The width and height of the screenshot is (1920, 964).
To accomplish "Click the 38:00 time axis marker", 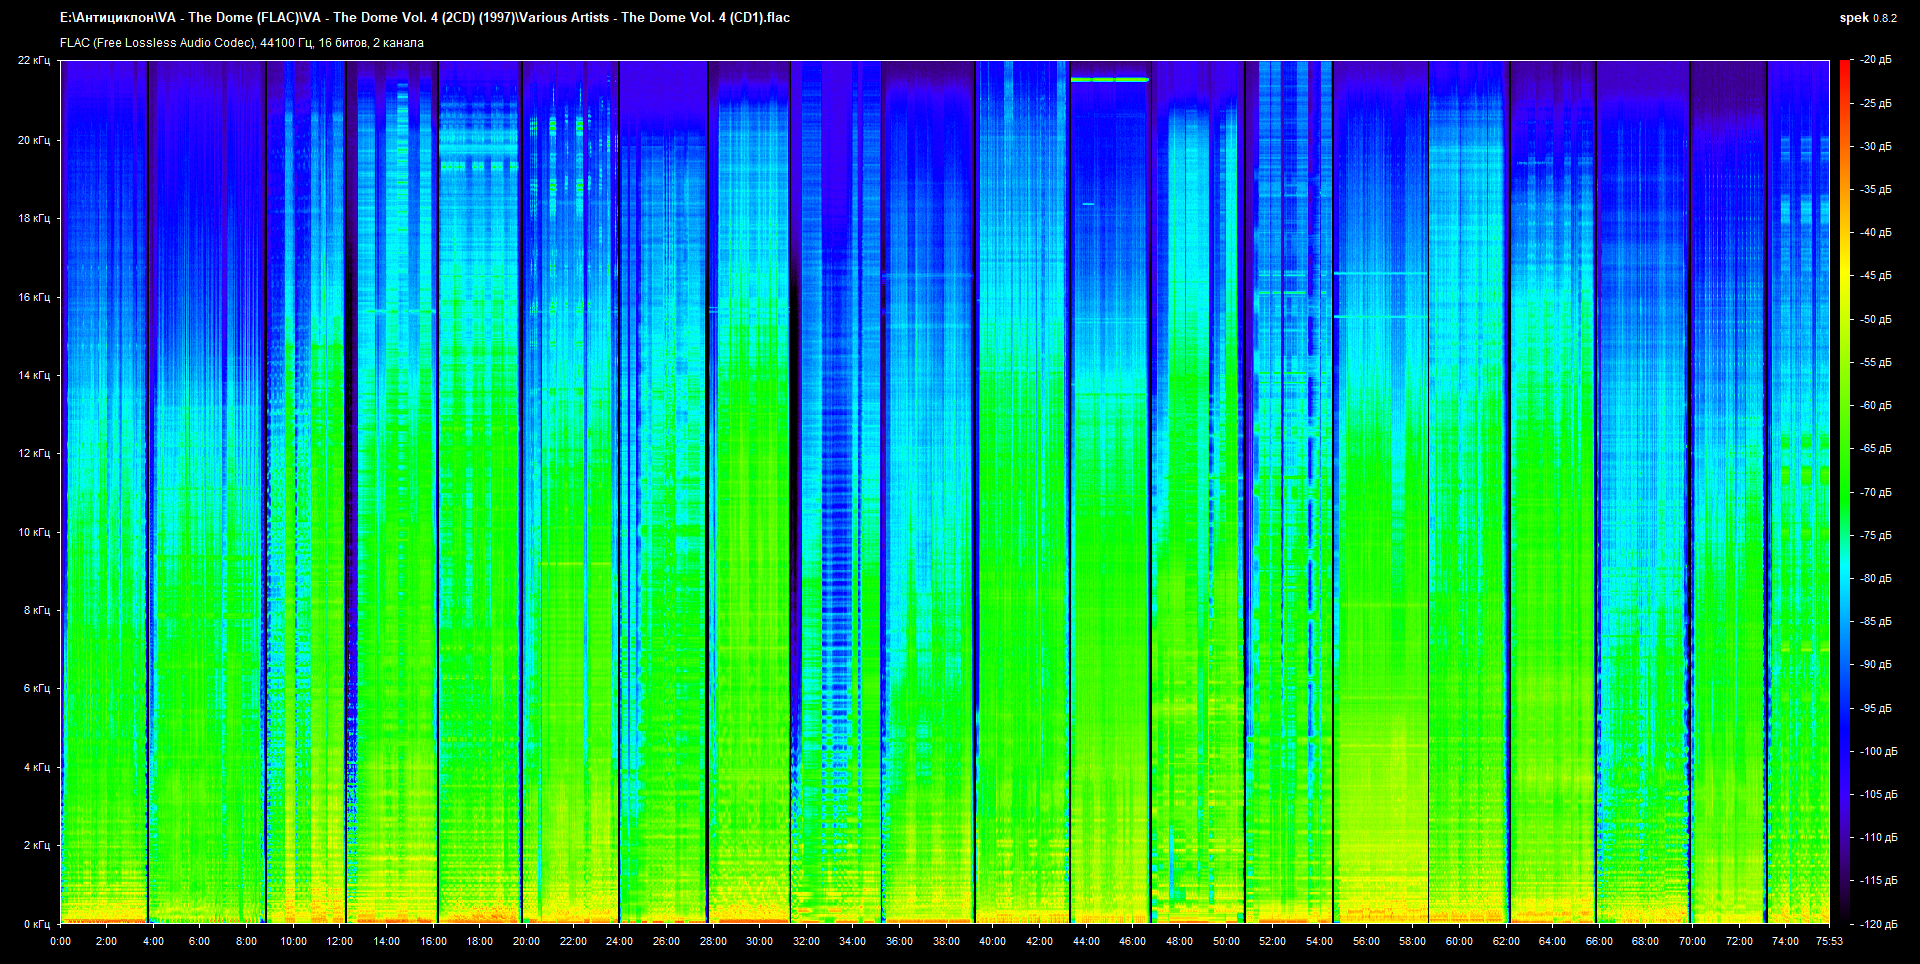I will tap(946, 941).
